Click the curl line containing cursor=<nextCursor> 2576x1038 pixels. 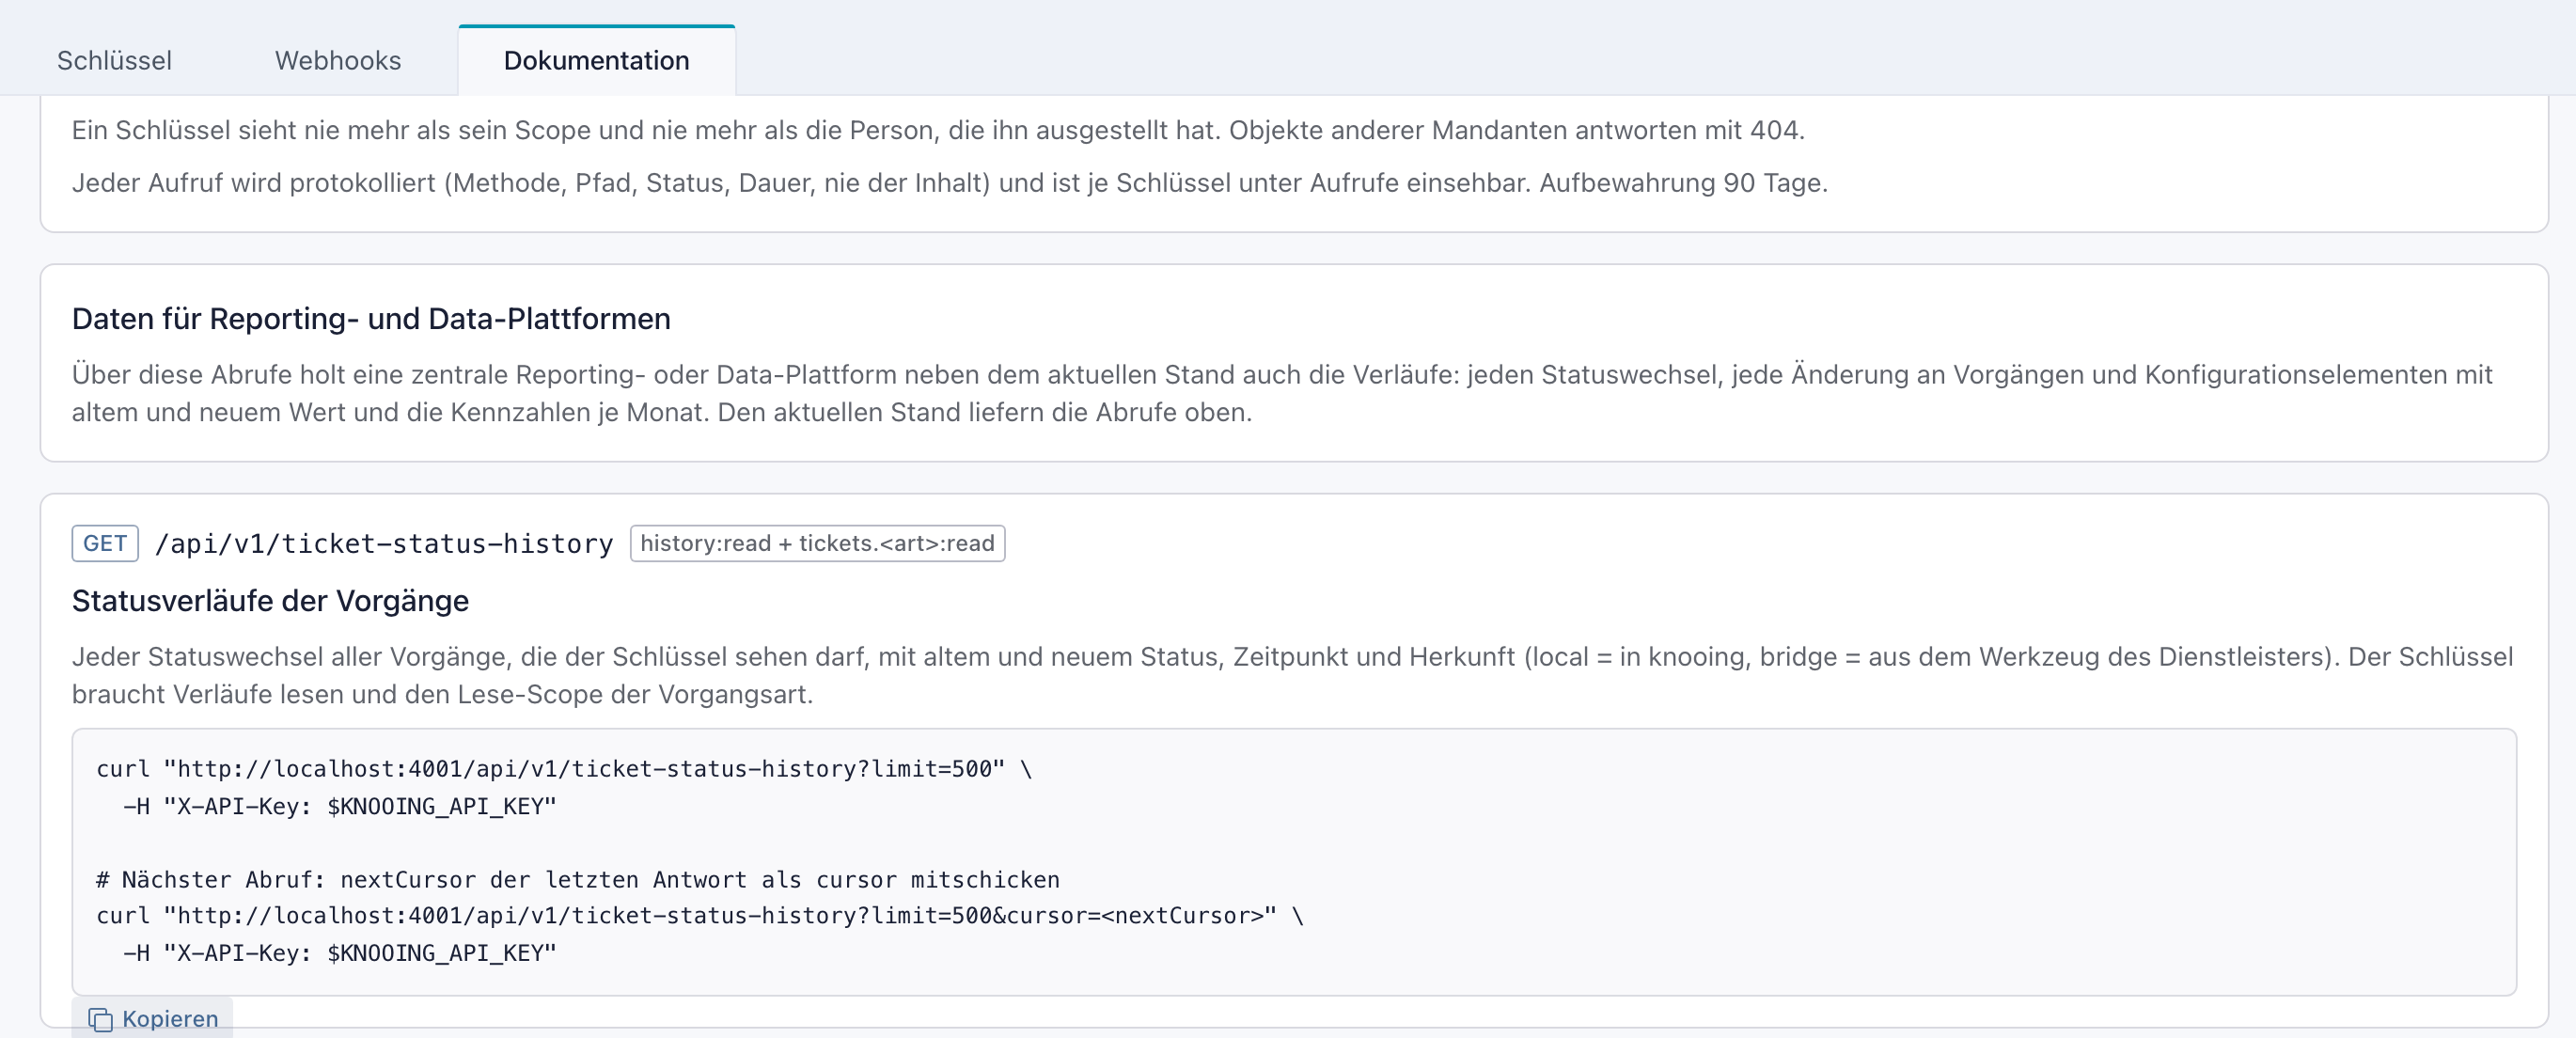(x=700, y=915)
